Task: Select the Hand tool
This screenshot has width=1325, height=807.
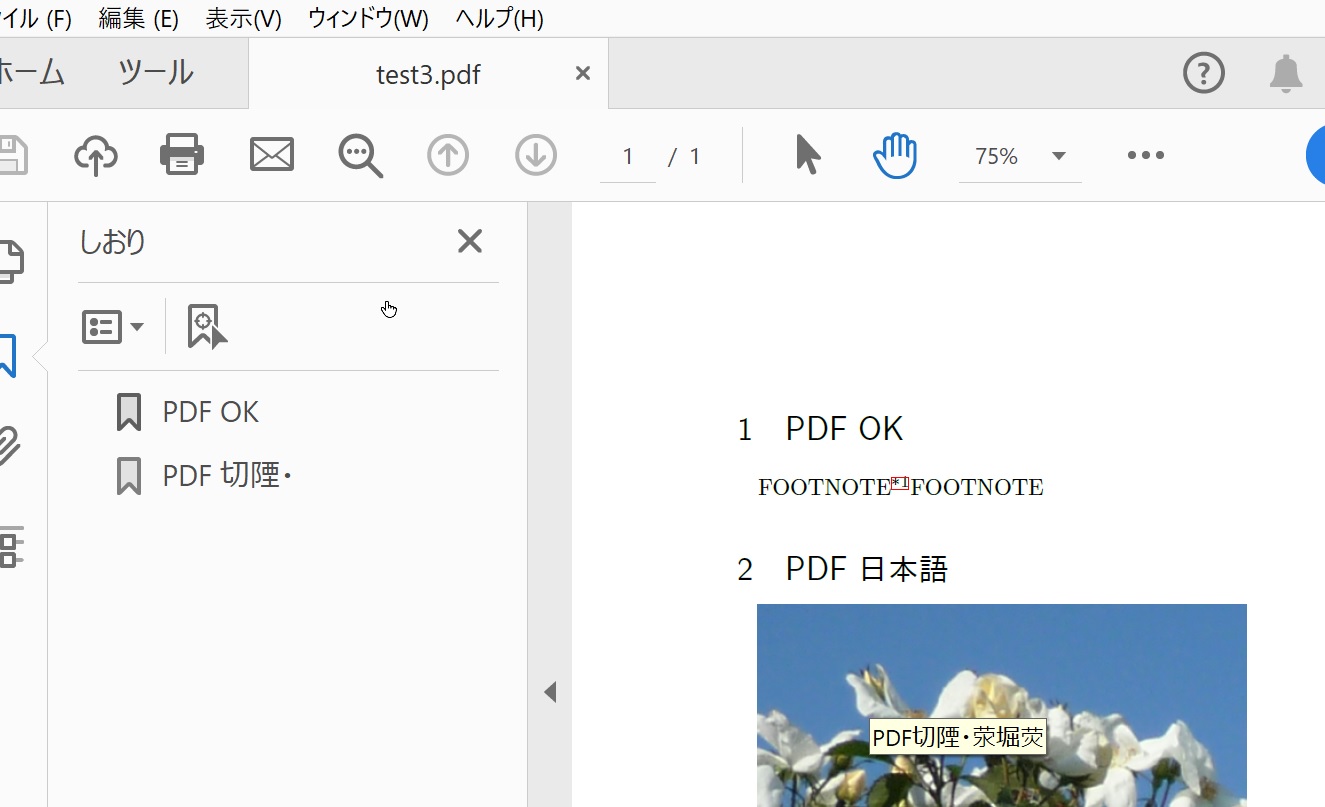Action: 894,155
